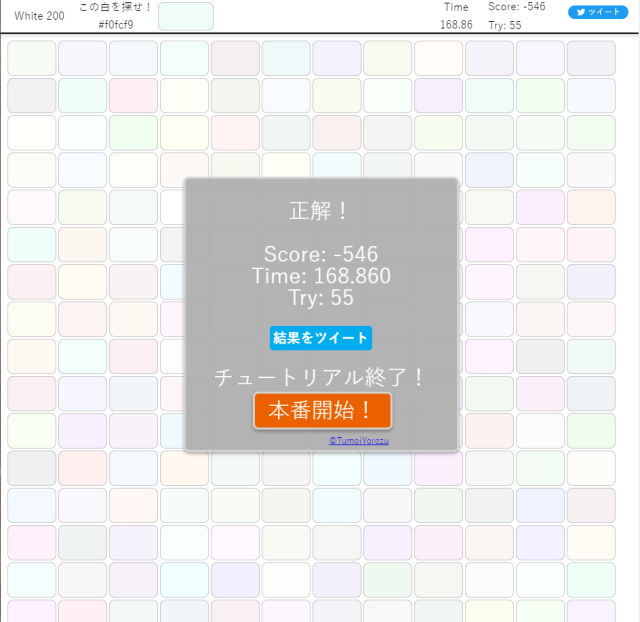Click the target color swatch beside #f0fcf9
Image resolution: width=640 pixels, height=622 pixels.
pos(186,16)
